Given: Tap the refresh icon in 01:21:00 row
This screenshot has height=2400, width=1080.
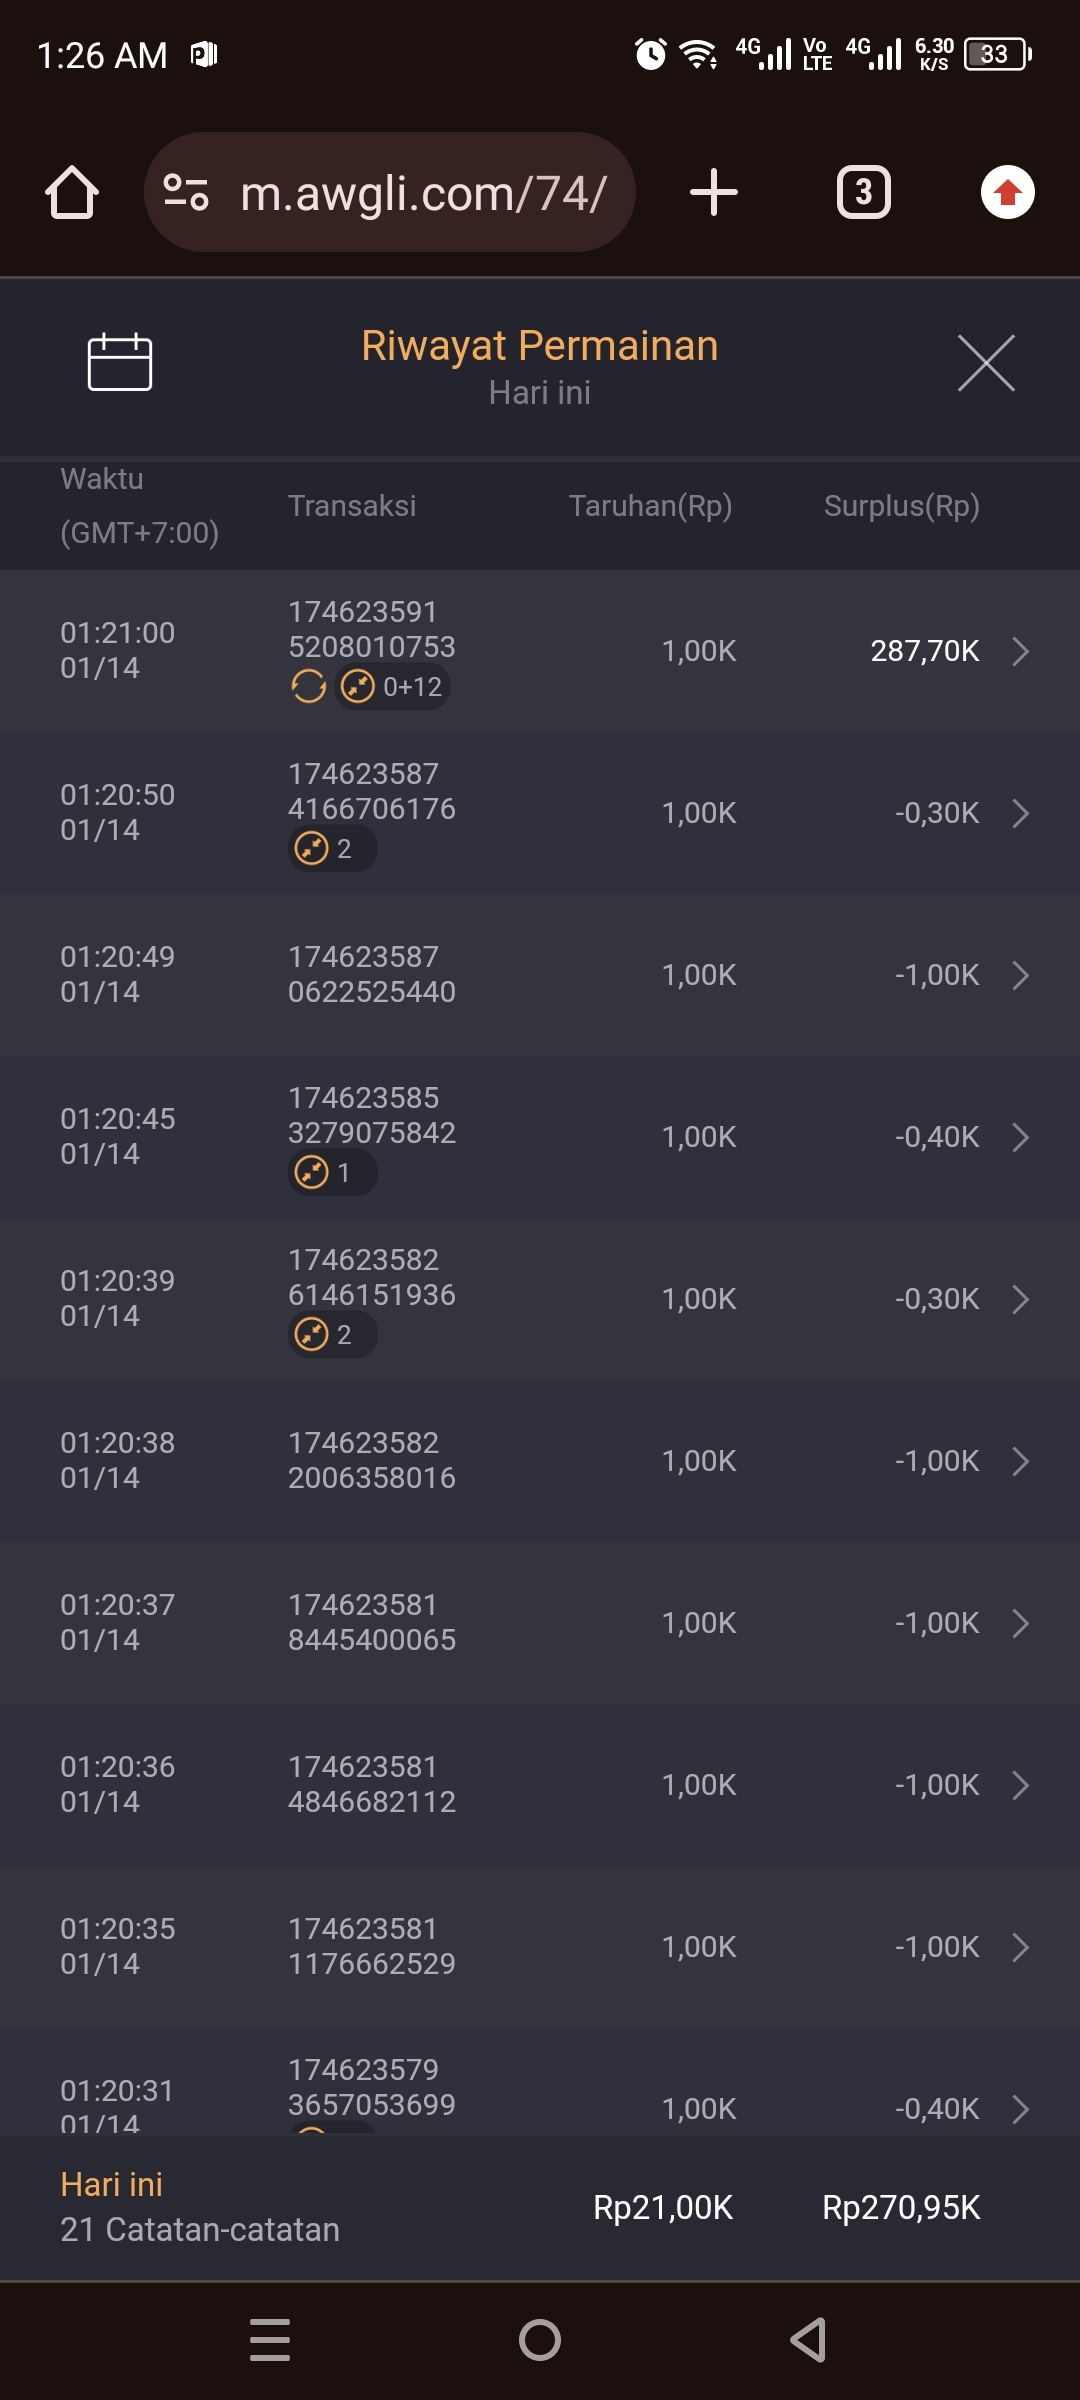Looking at the screenshot, I should pyautogui.click(x=308, y=687).
